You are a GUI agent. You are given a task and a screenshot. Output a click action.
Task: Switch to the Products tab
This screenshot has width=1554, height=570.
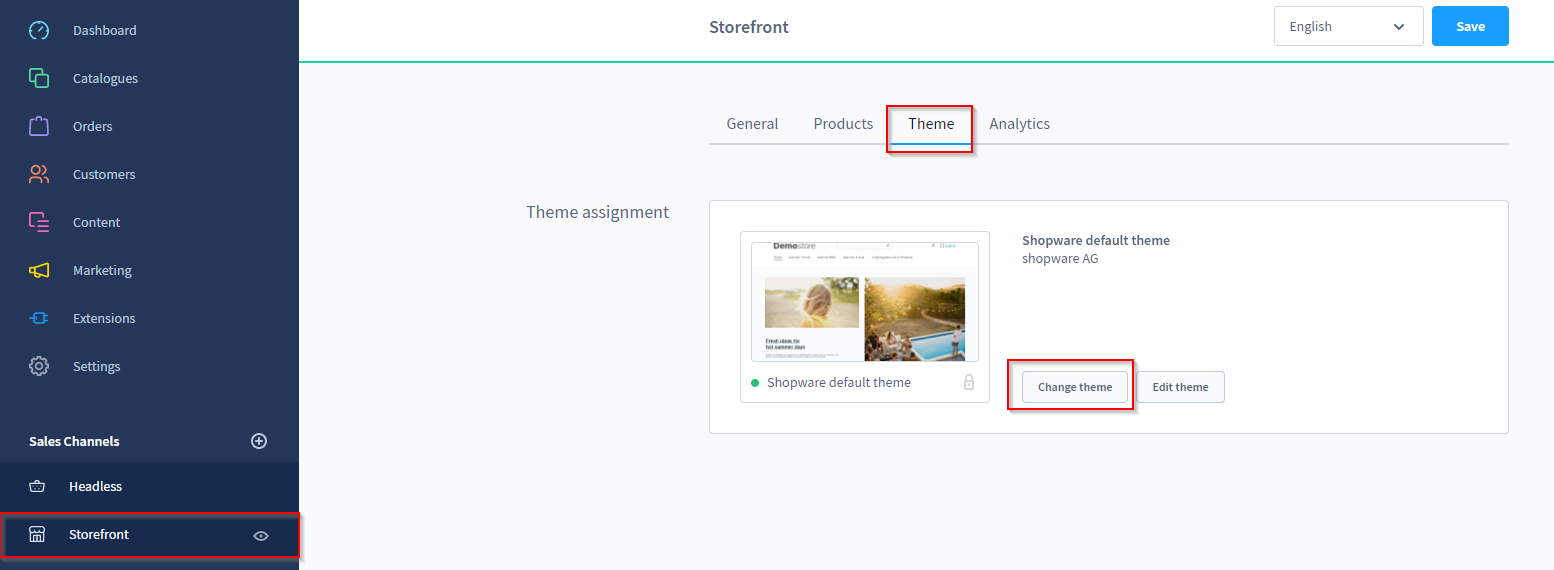(x=843, y=124)
